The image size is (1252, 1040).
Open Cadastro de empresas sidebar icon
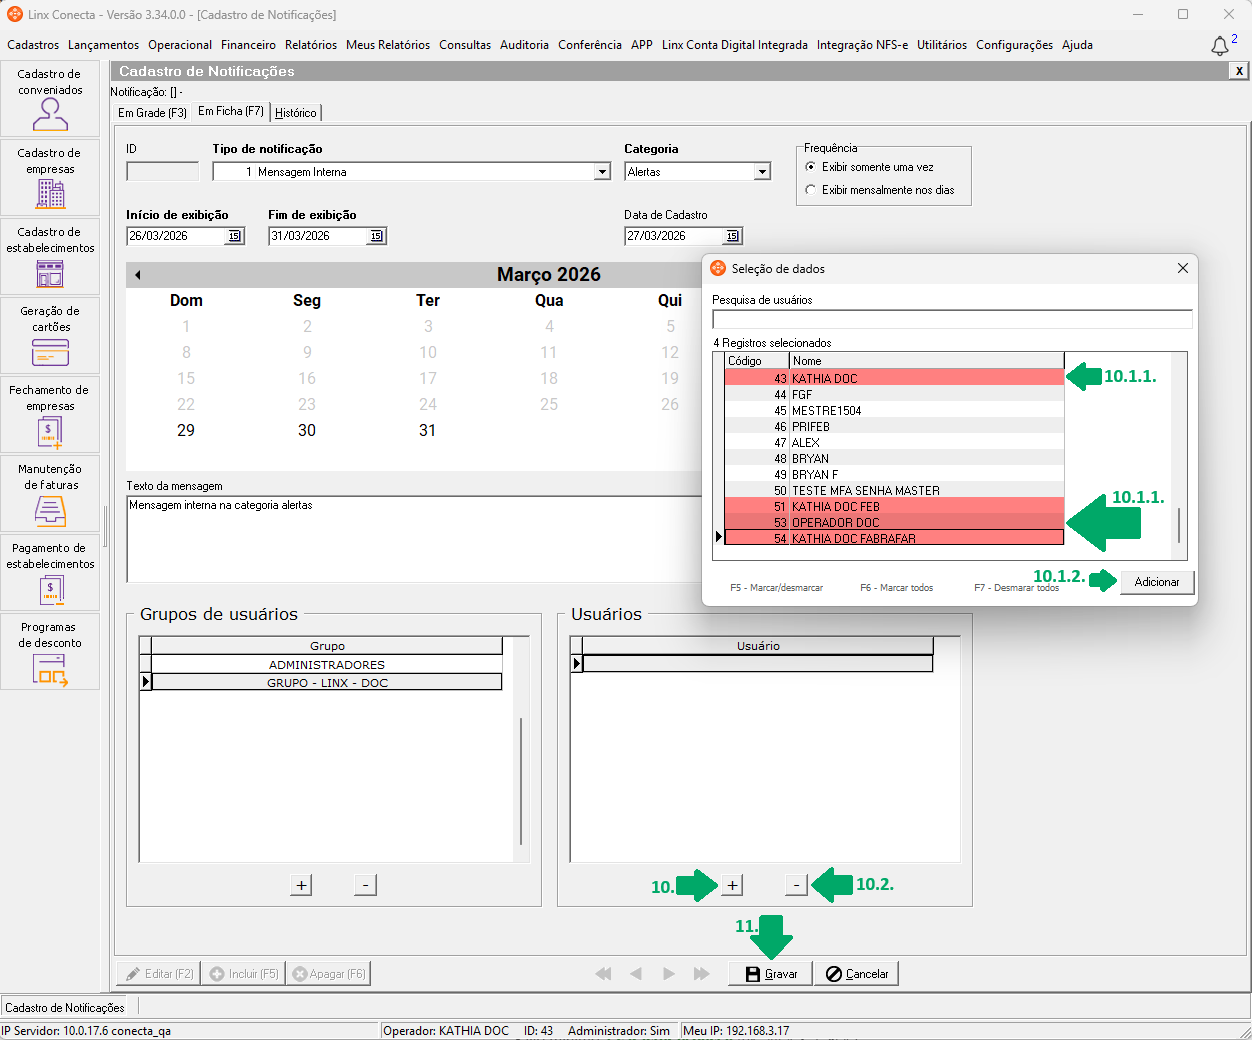(50, 177)
